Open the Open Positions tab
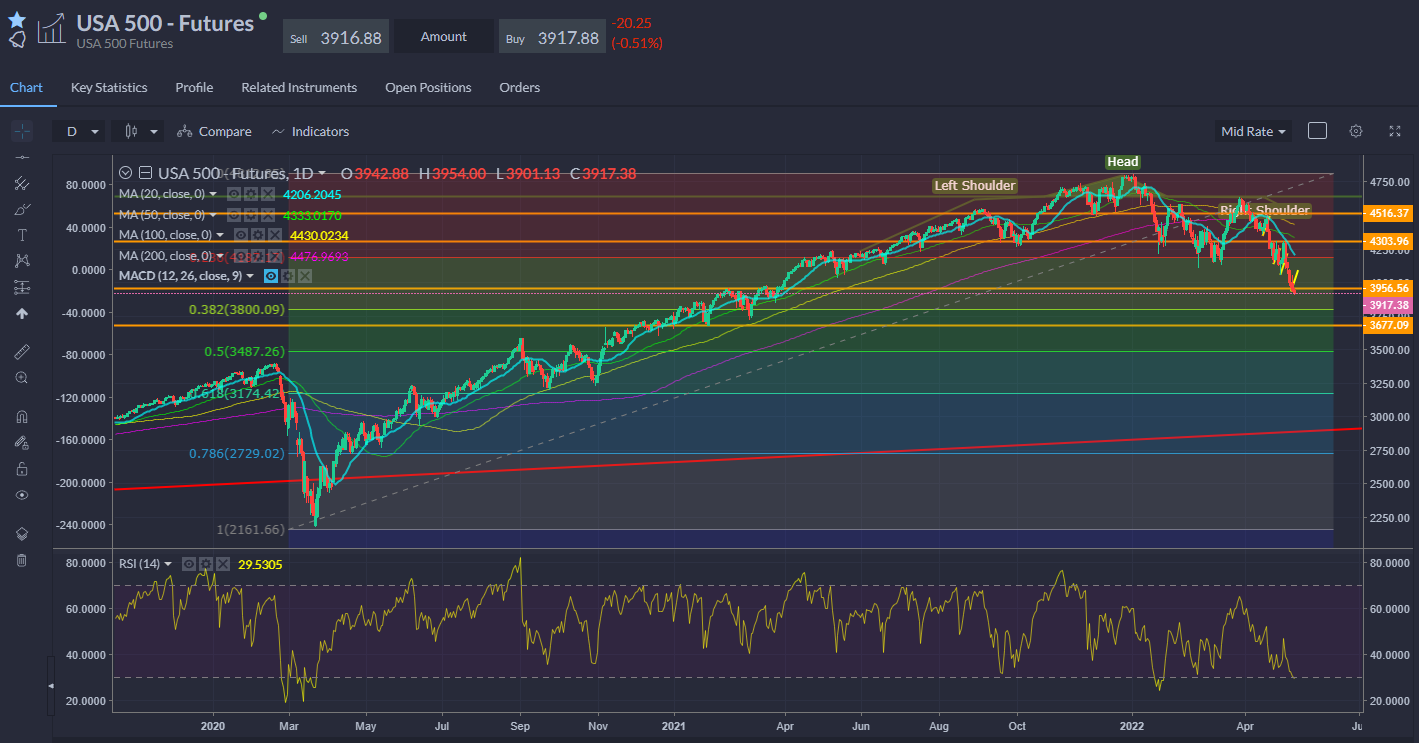1419x743 pixels. [x=428, y=87]
